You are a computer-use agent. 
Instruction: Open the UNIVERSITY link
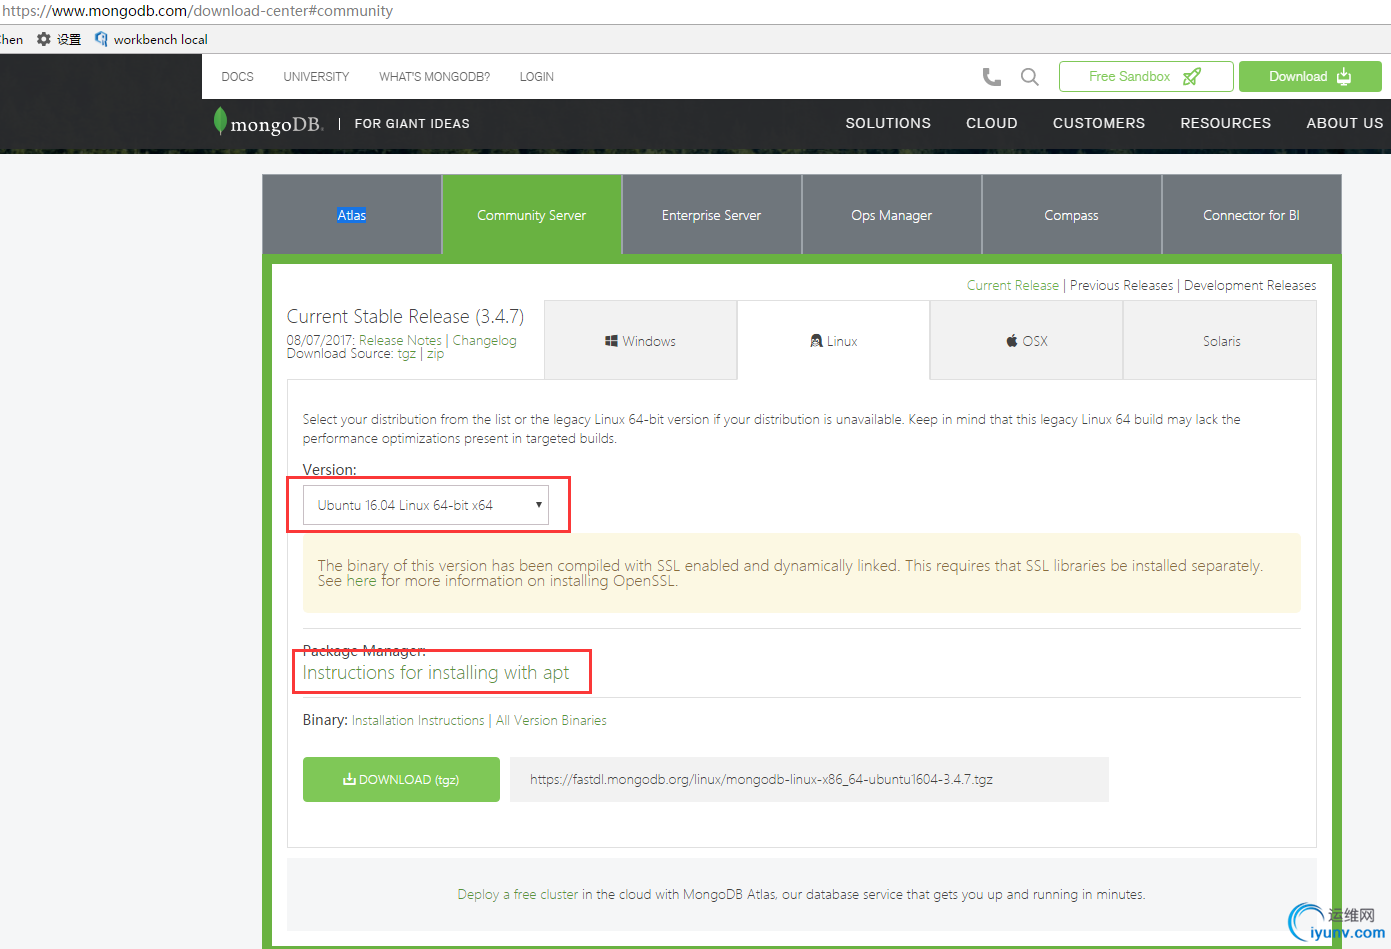tap(316, 77)
